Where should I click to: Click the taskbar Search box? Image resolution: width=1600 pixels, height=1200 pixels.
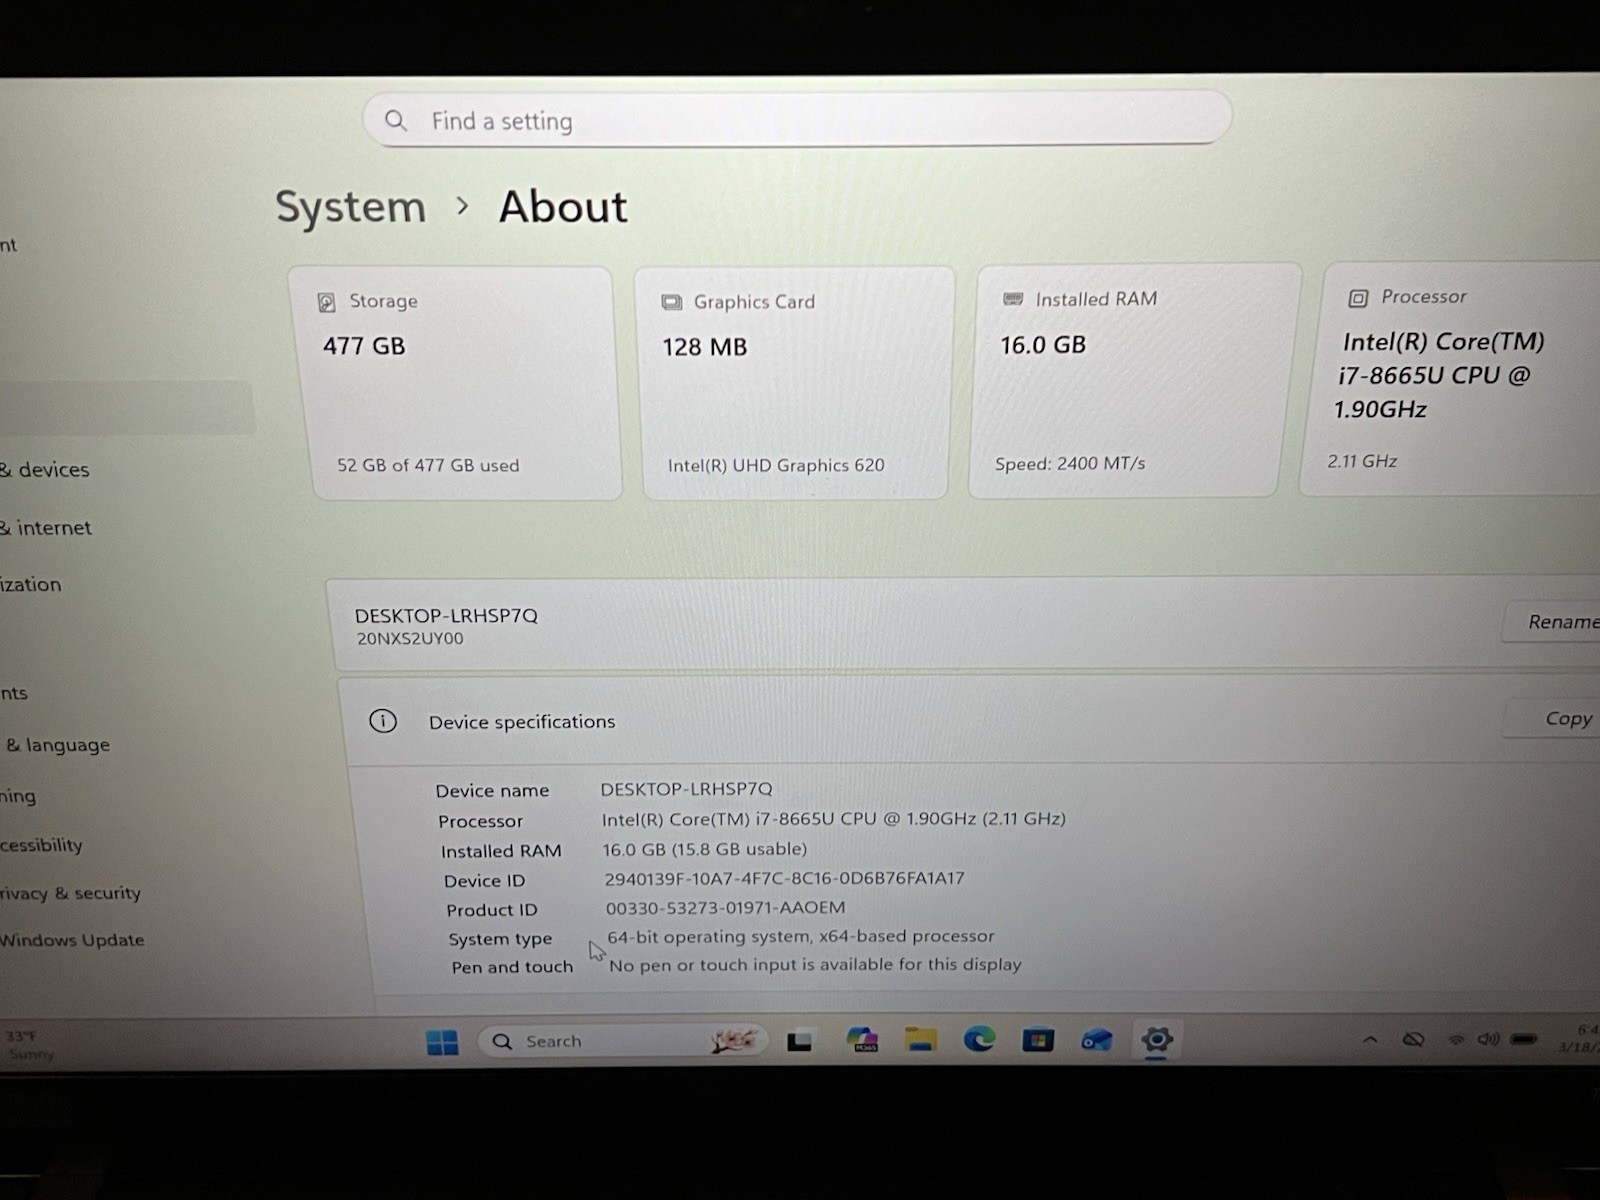point(622,1041)
